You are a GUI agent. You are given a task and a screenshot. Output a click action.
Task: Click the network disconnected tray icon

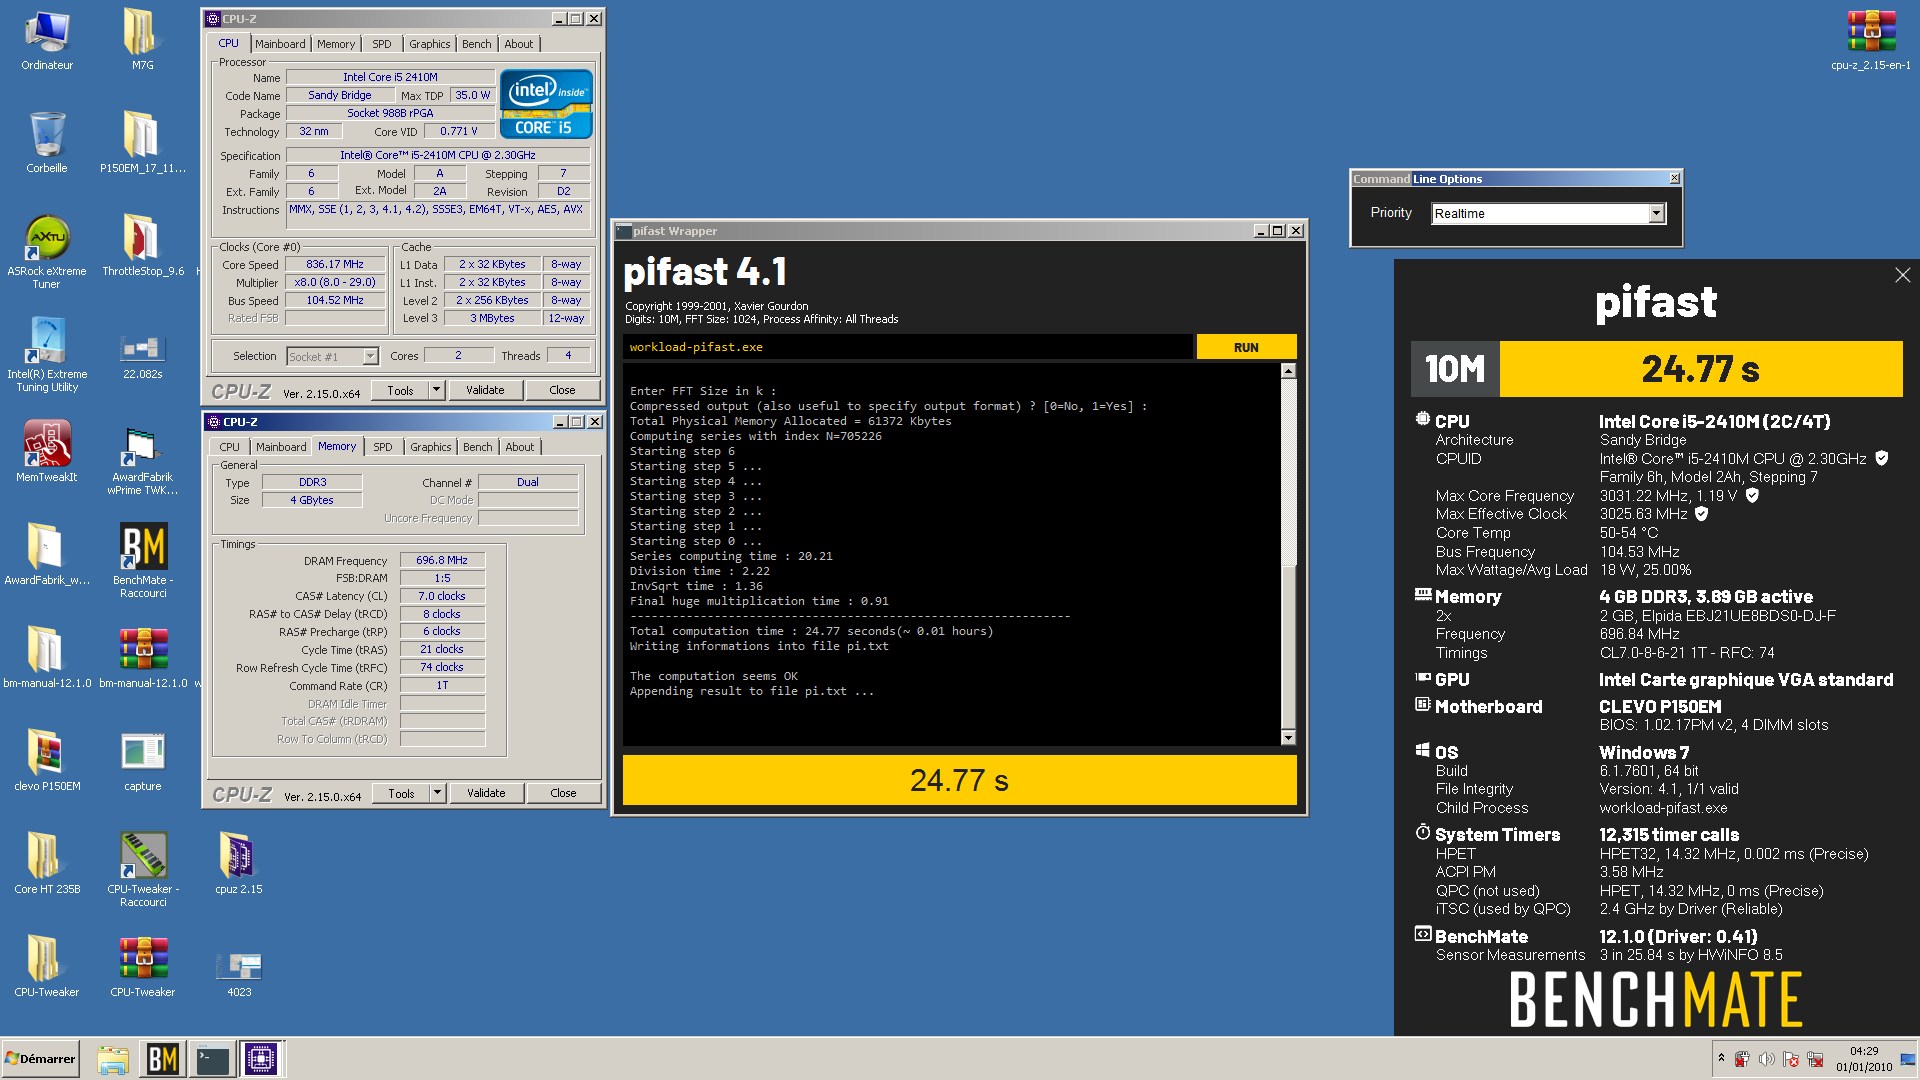click(1815, 1059)
